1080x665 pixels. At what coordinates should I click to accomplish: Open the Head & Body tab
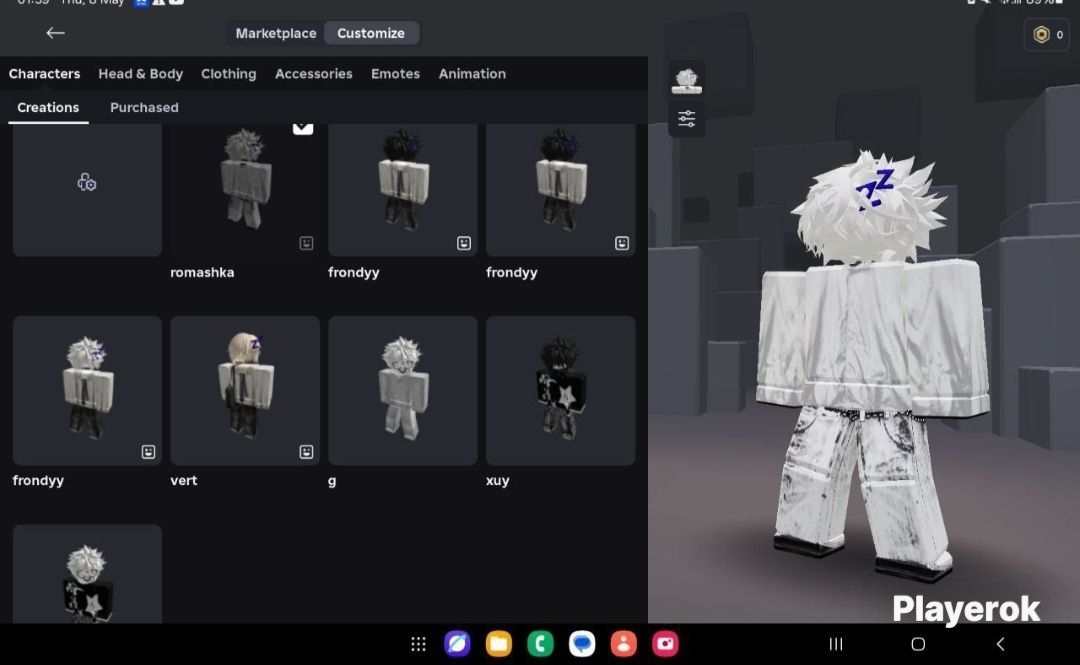tap(141, 74)
